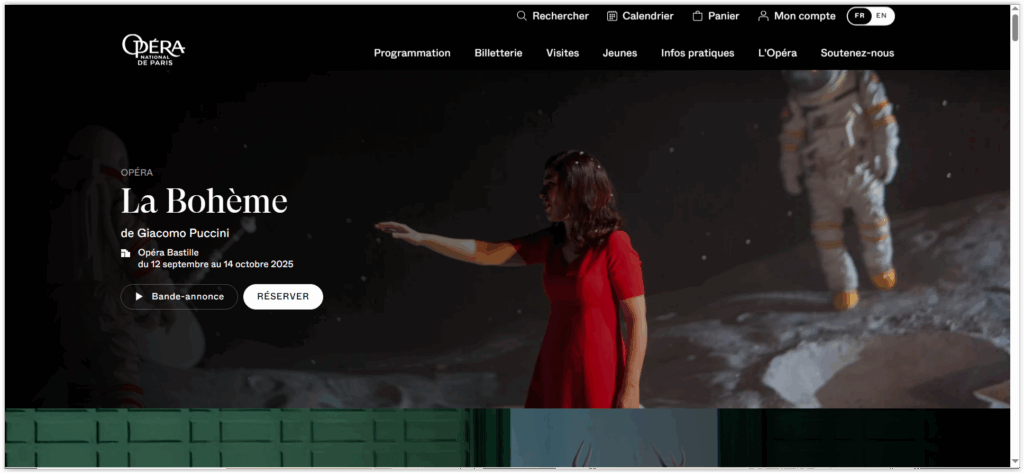Viewport: 1024px width, 473px height.
Task: Open the Mon compte link
Action: 797,16
